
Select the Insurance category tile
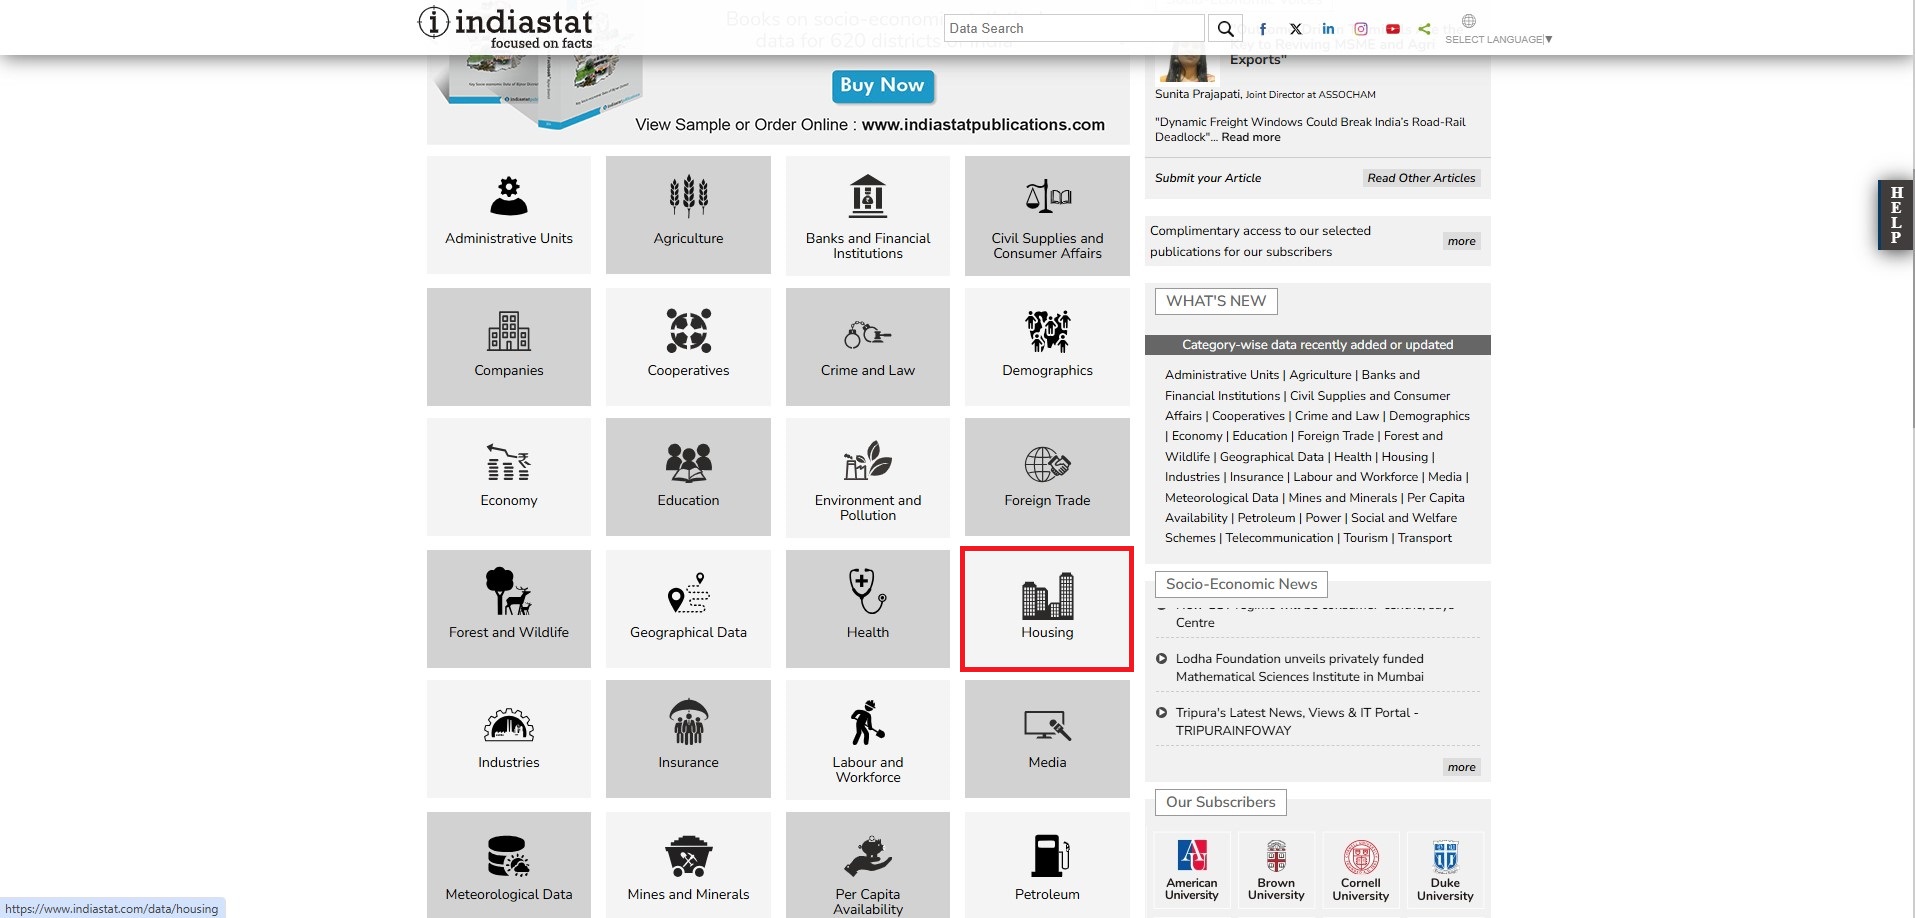[688, 739]
